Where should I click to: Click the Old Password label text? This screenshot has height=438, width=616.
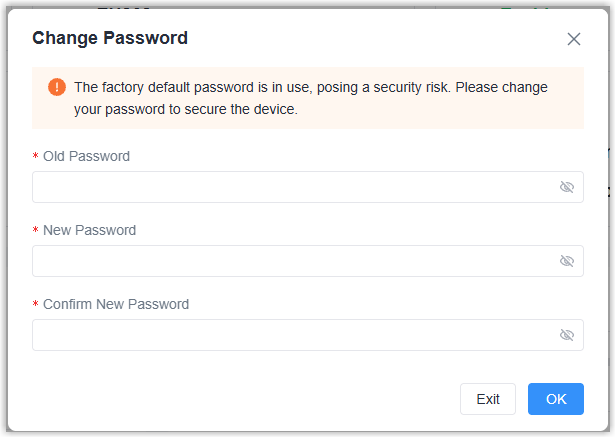tap(86, 156)
